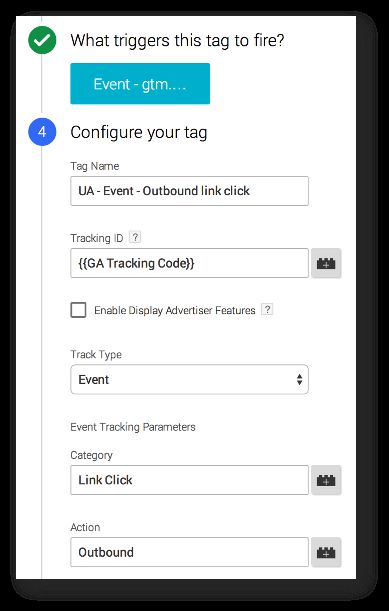Enable Display Advertiser Features checkbox
This screenshot has height=611, width=389.
pos(78,311)
